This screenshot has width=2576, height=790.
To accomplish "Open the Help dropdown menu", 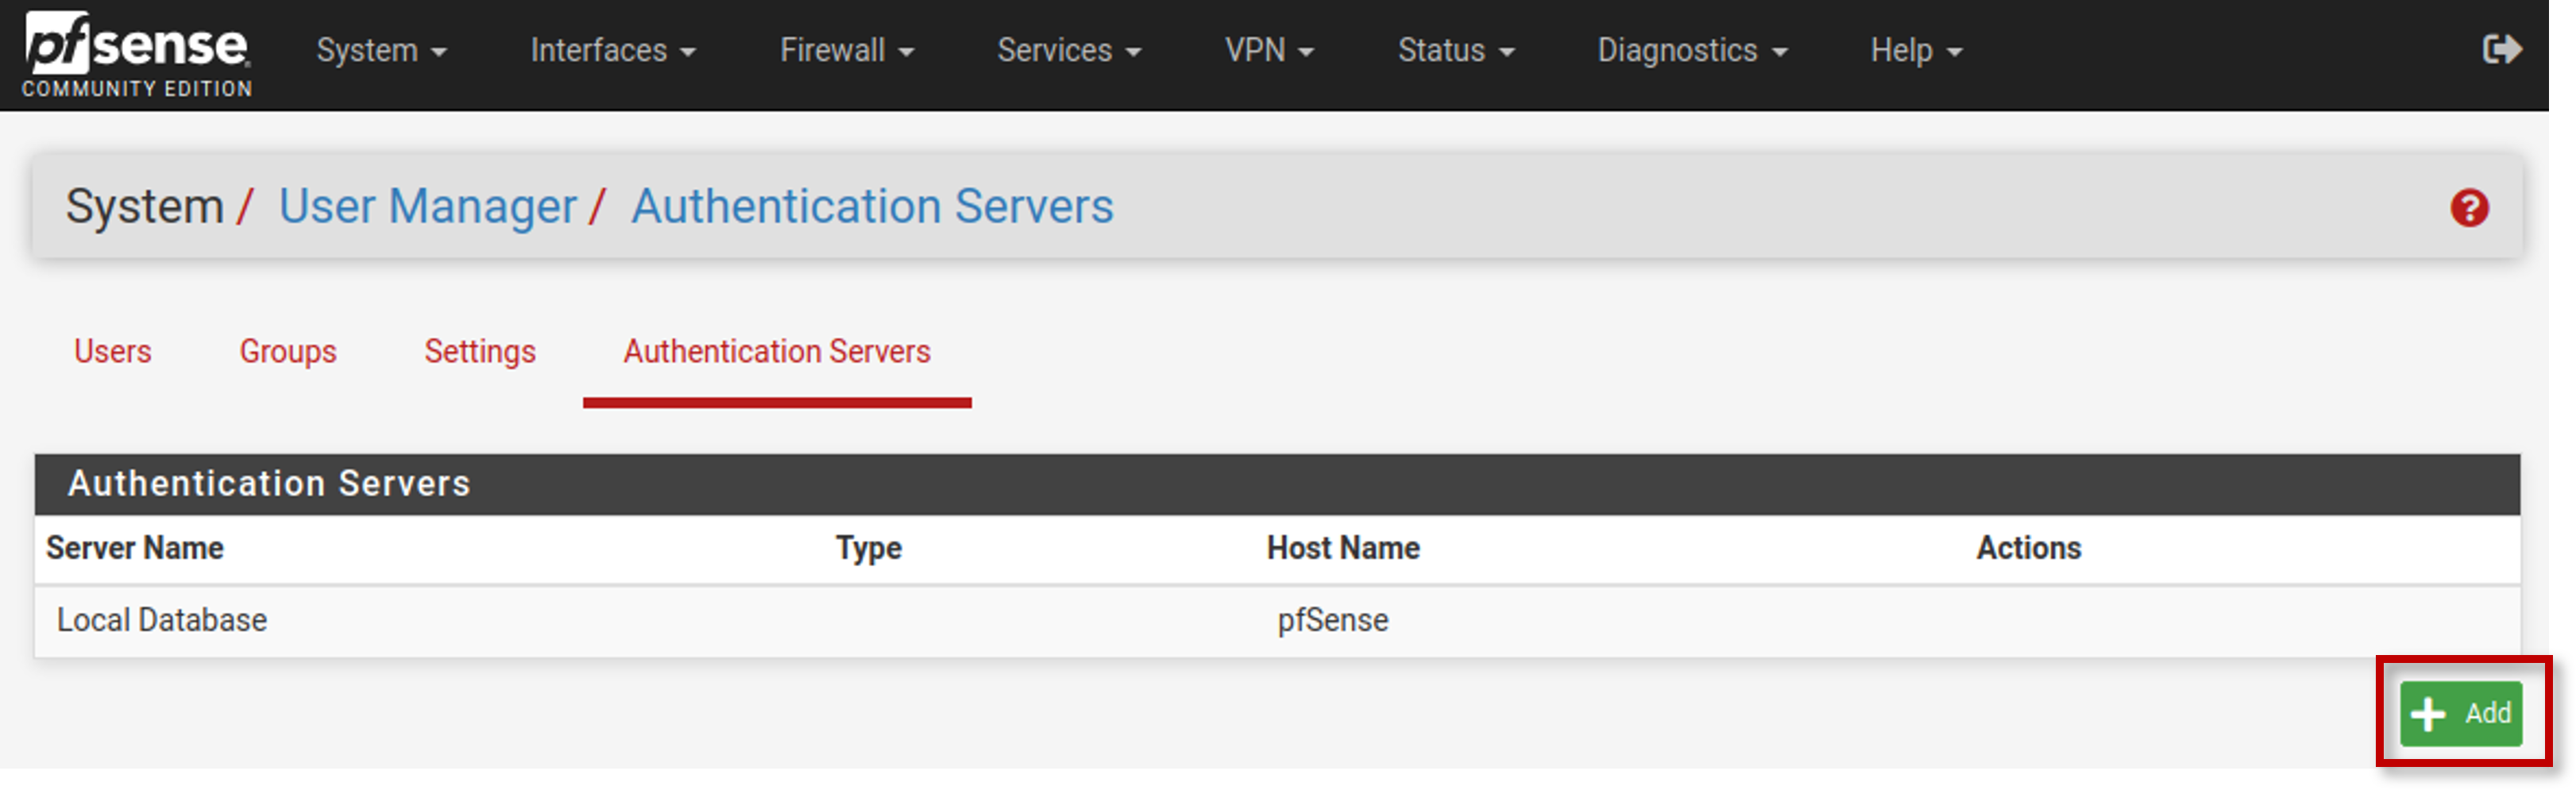I will tap(1916, 50).
